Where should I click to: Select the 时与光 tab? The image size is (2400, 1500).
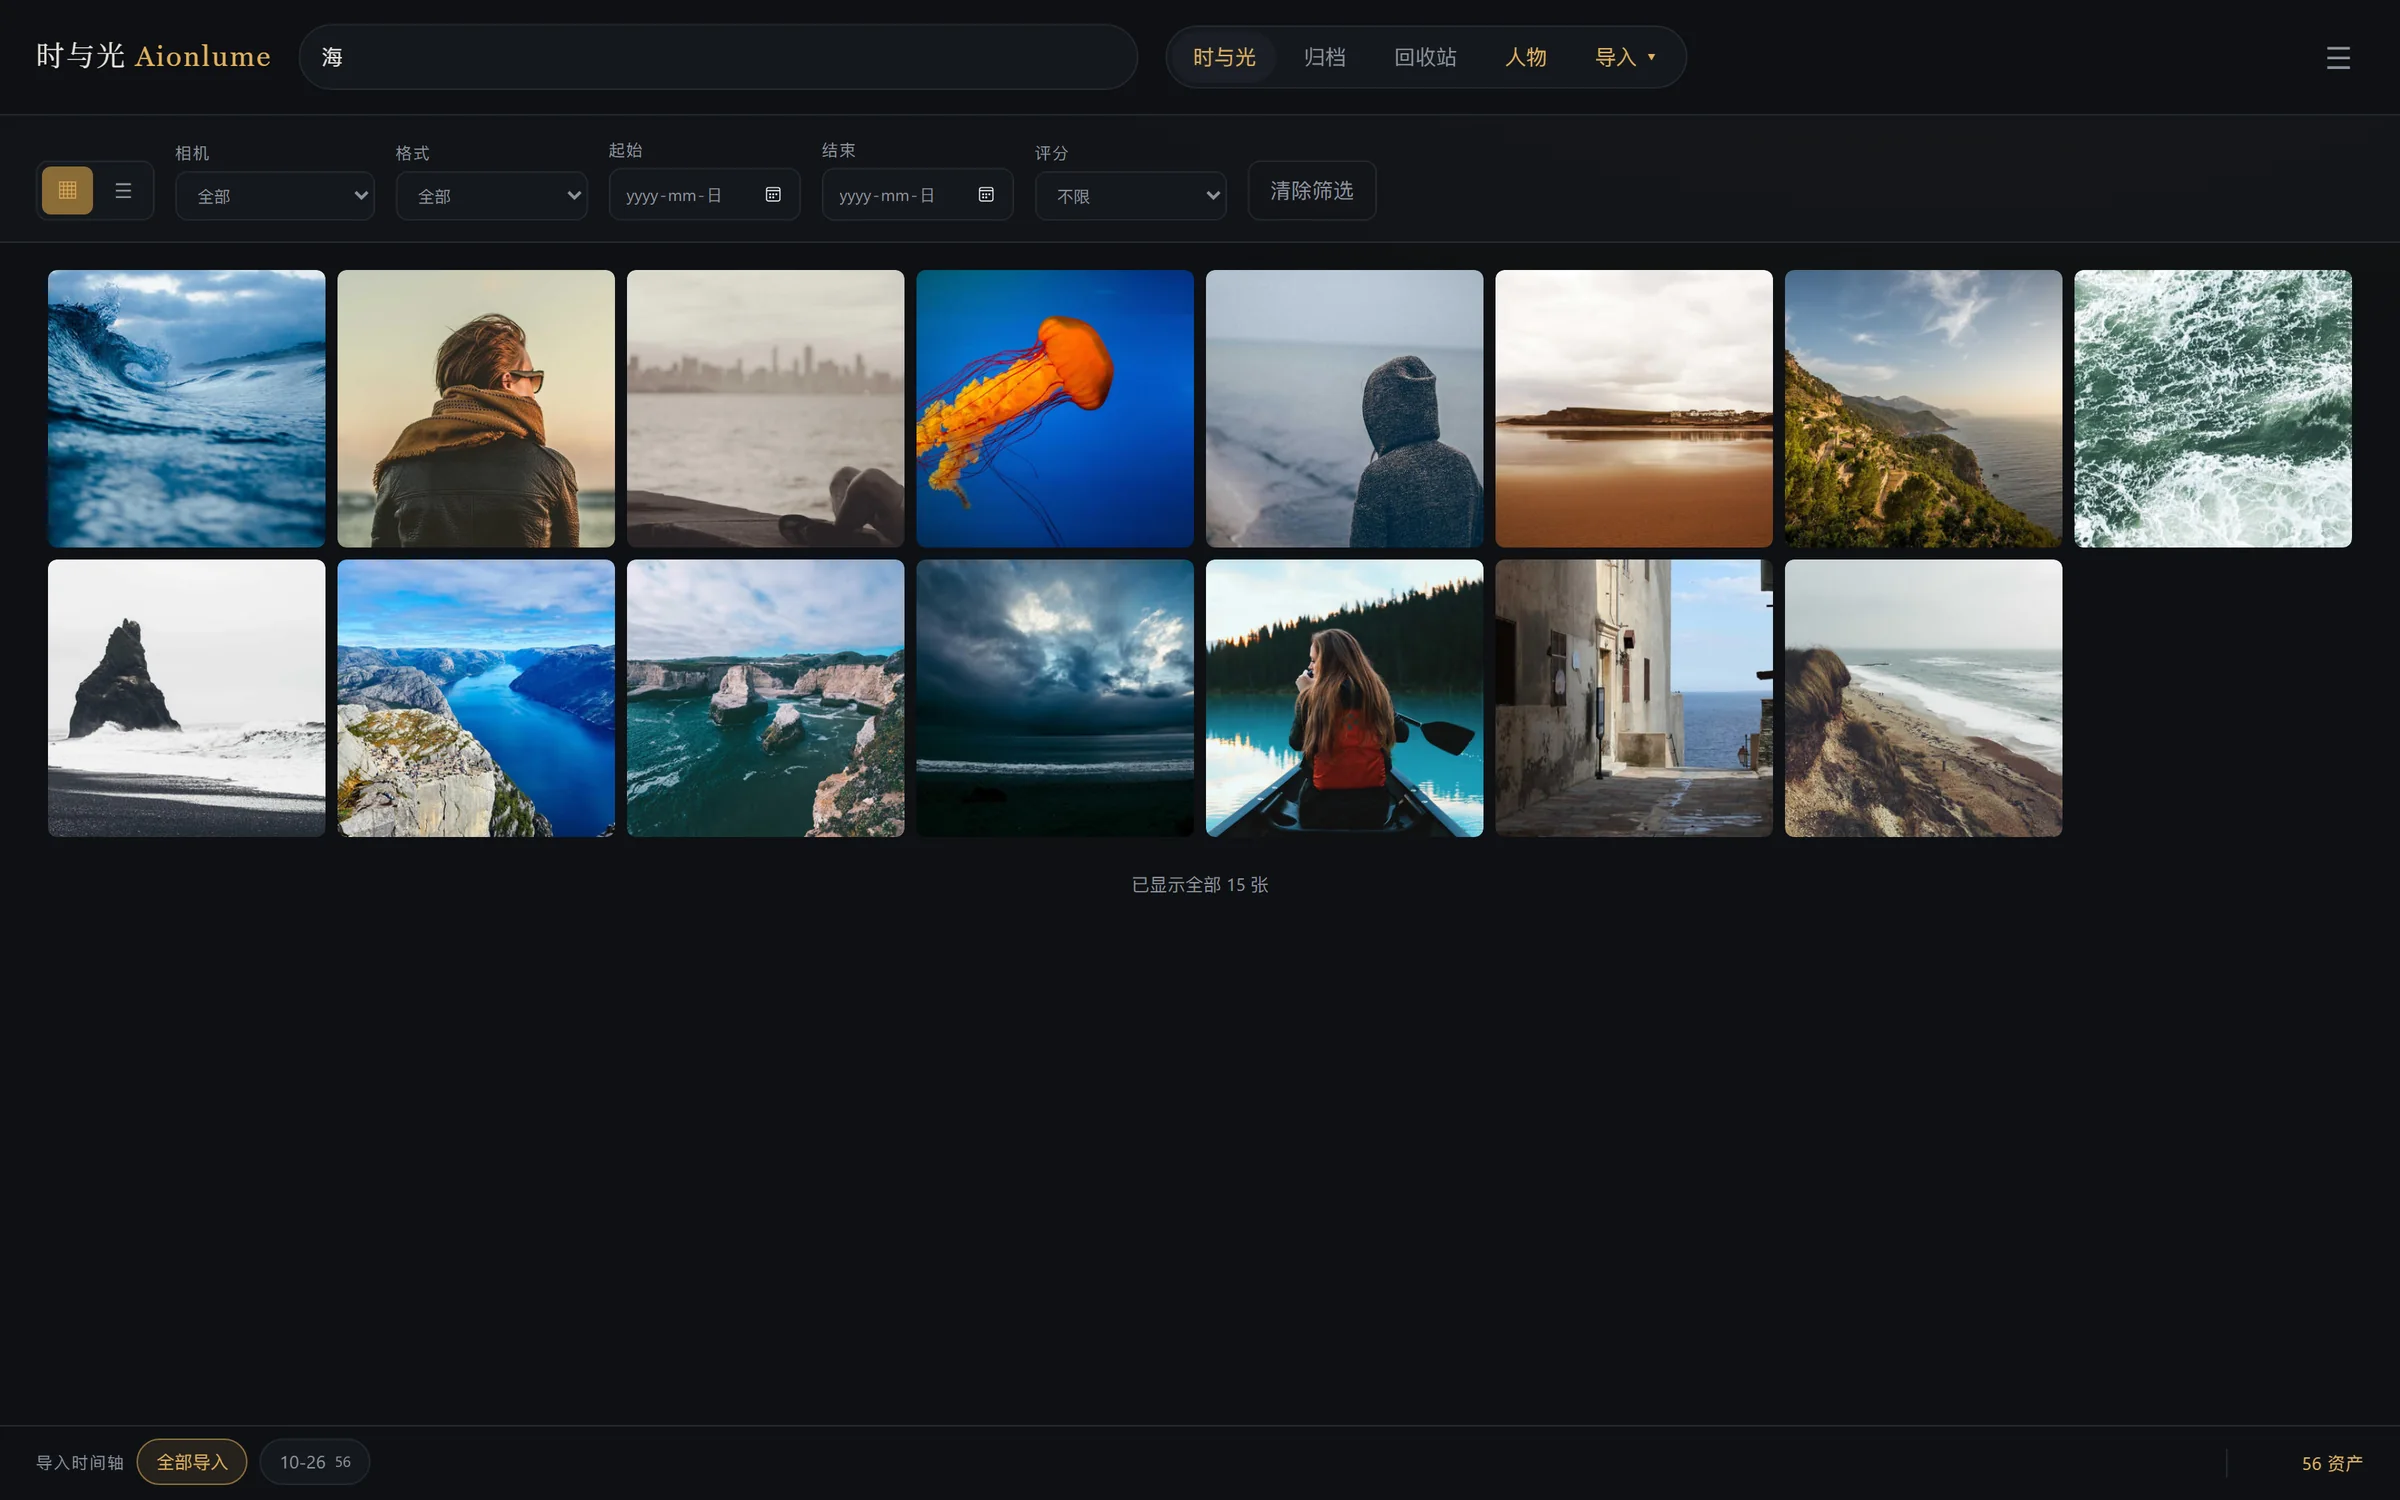pos(1224,57)
